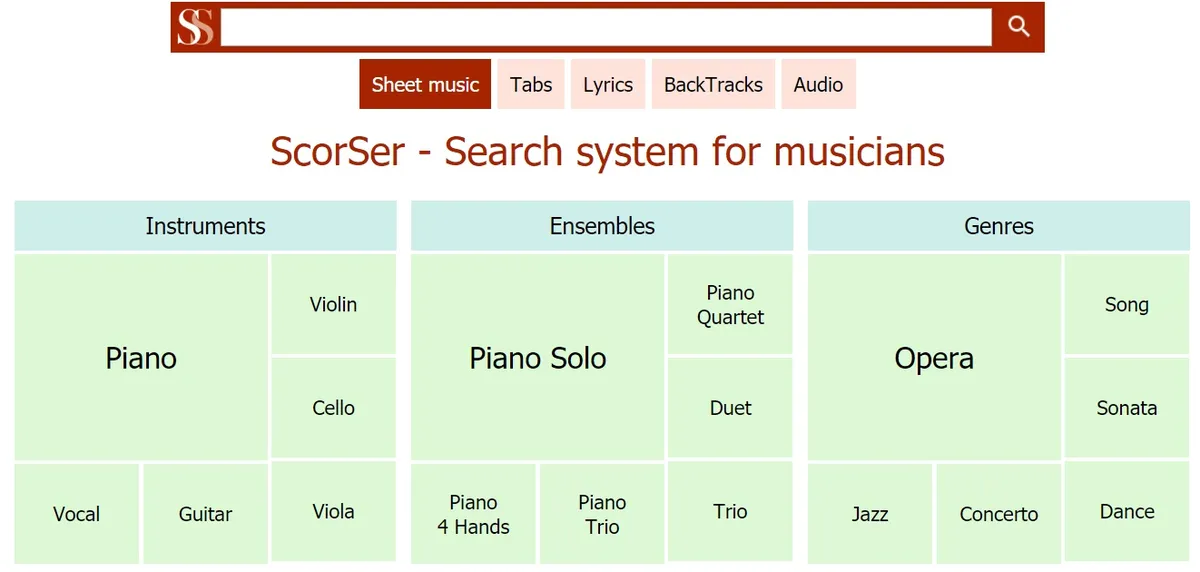This screenshot has height=572, width=1200.
Task: Select the Sheet music tab
Action: point(425,85)
